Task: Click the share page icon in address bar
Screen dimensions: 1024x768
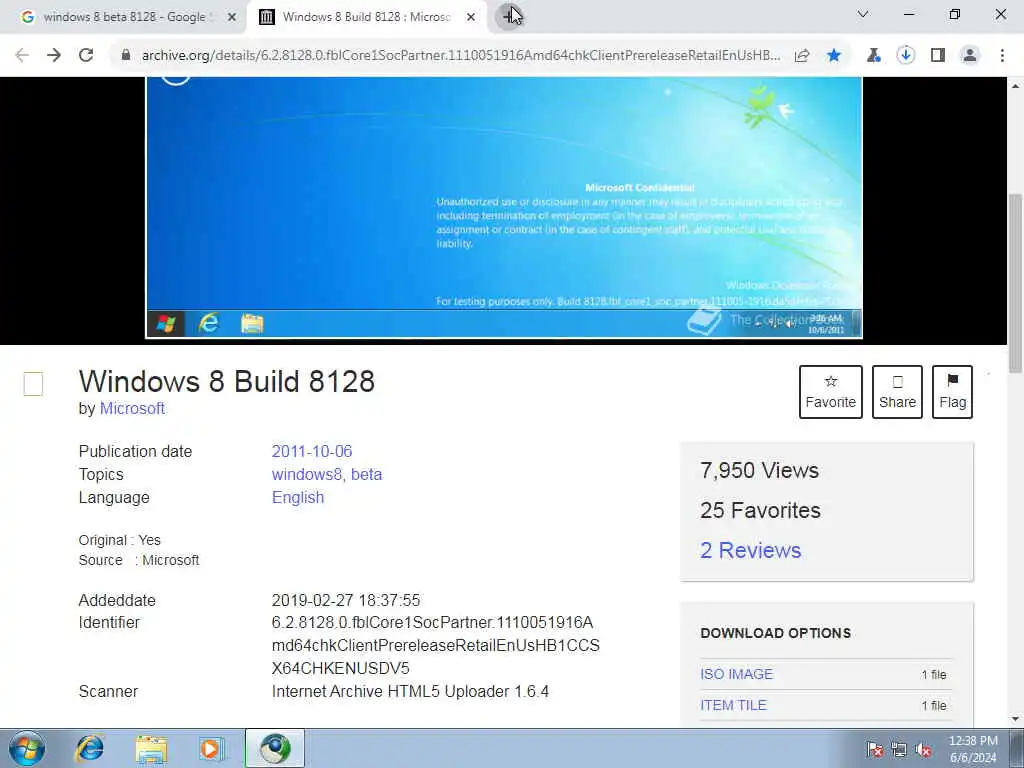Action: [802, 56]
